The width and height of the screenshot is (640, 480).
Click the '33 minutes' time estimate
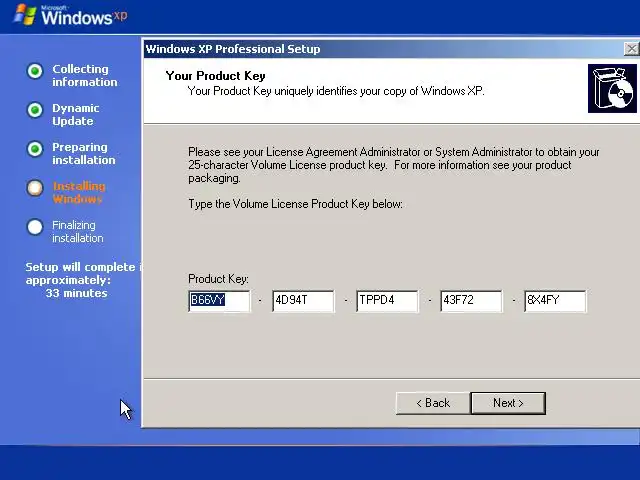76,293
